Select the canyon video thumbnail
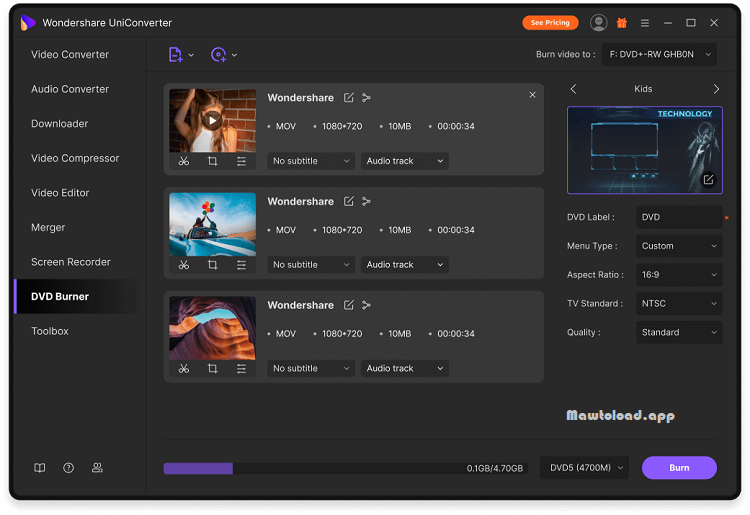Screen dimensions: 750x515 212,328
